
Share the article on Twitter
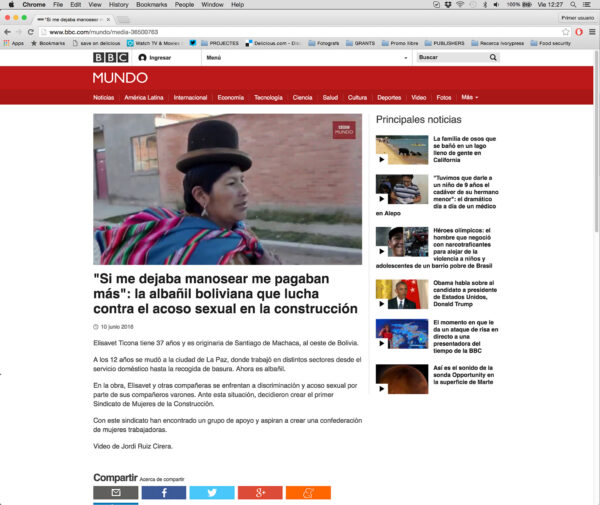point(211,493)
